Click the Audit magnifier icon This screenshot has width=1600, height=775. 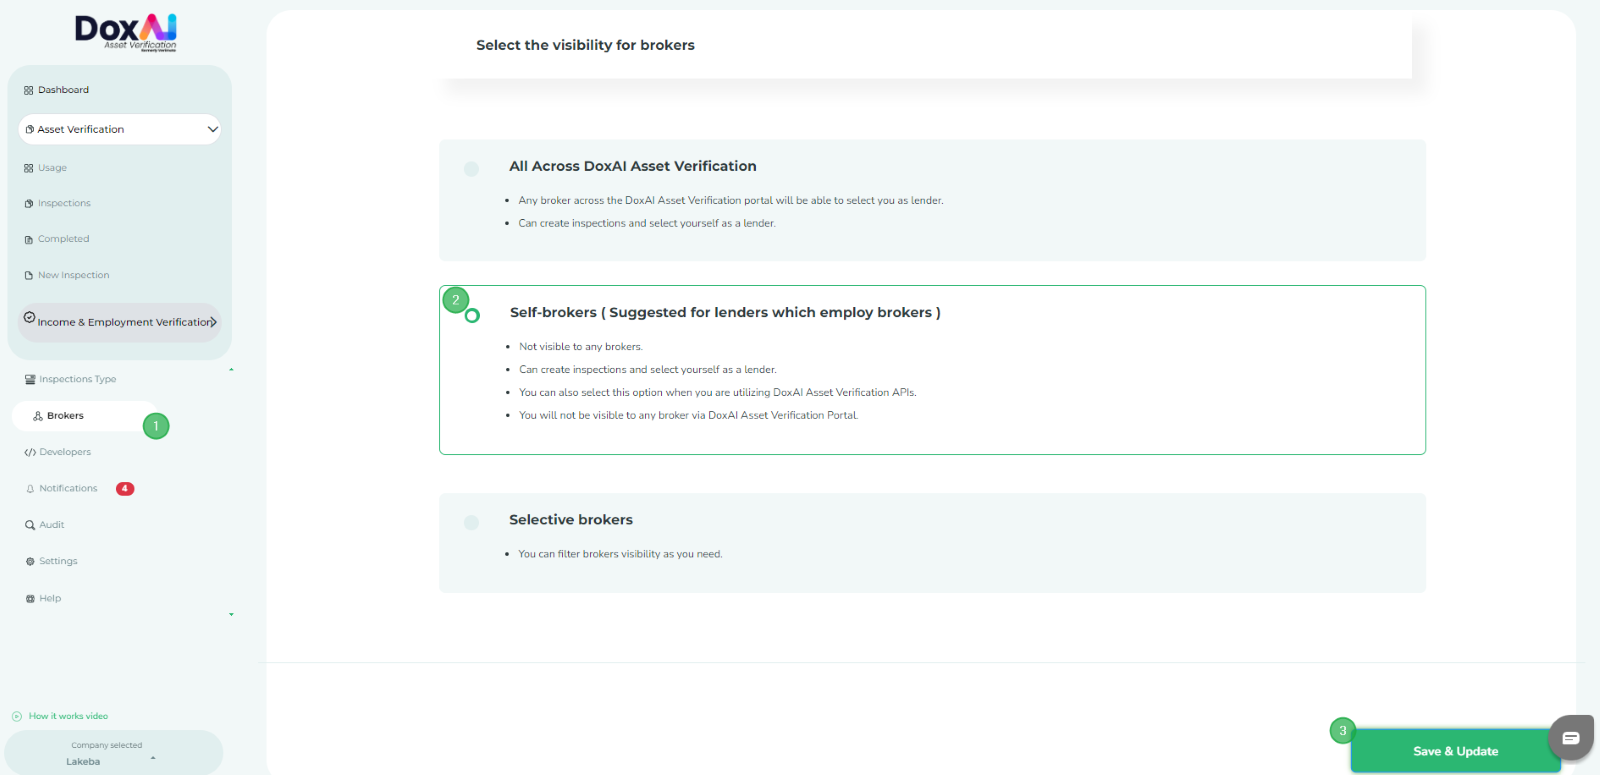click(30, 525)
